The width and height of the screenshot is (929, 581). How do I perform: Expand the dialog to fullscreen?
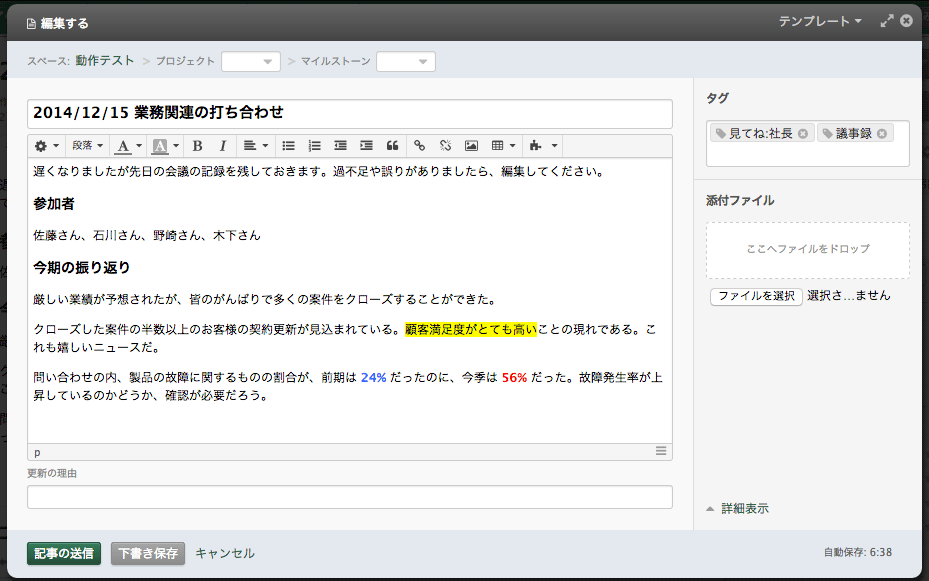[x=887, y=21]
